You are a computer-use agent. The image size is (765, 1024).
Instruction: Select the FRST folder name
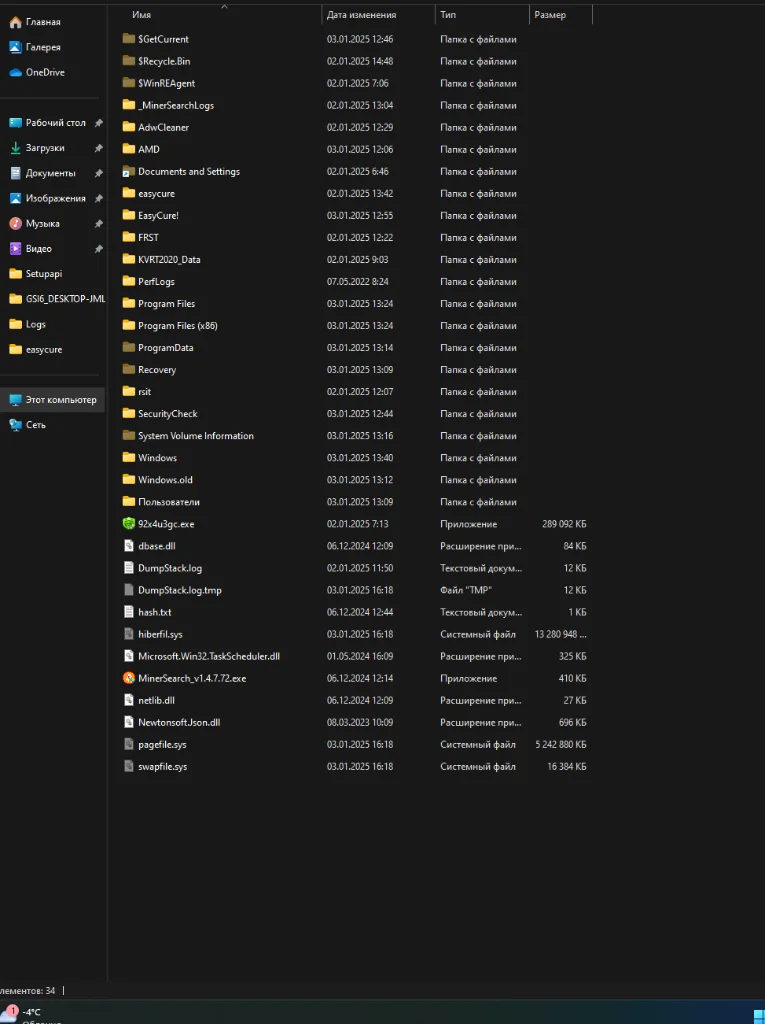click(148, 238)
